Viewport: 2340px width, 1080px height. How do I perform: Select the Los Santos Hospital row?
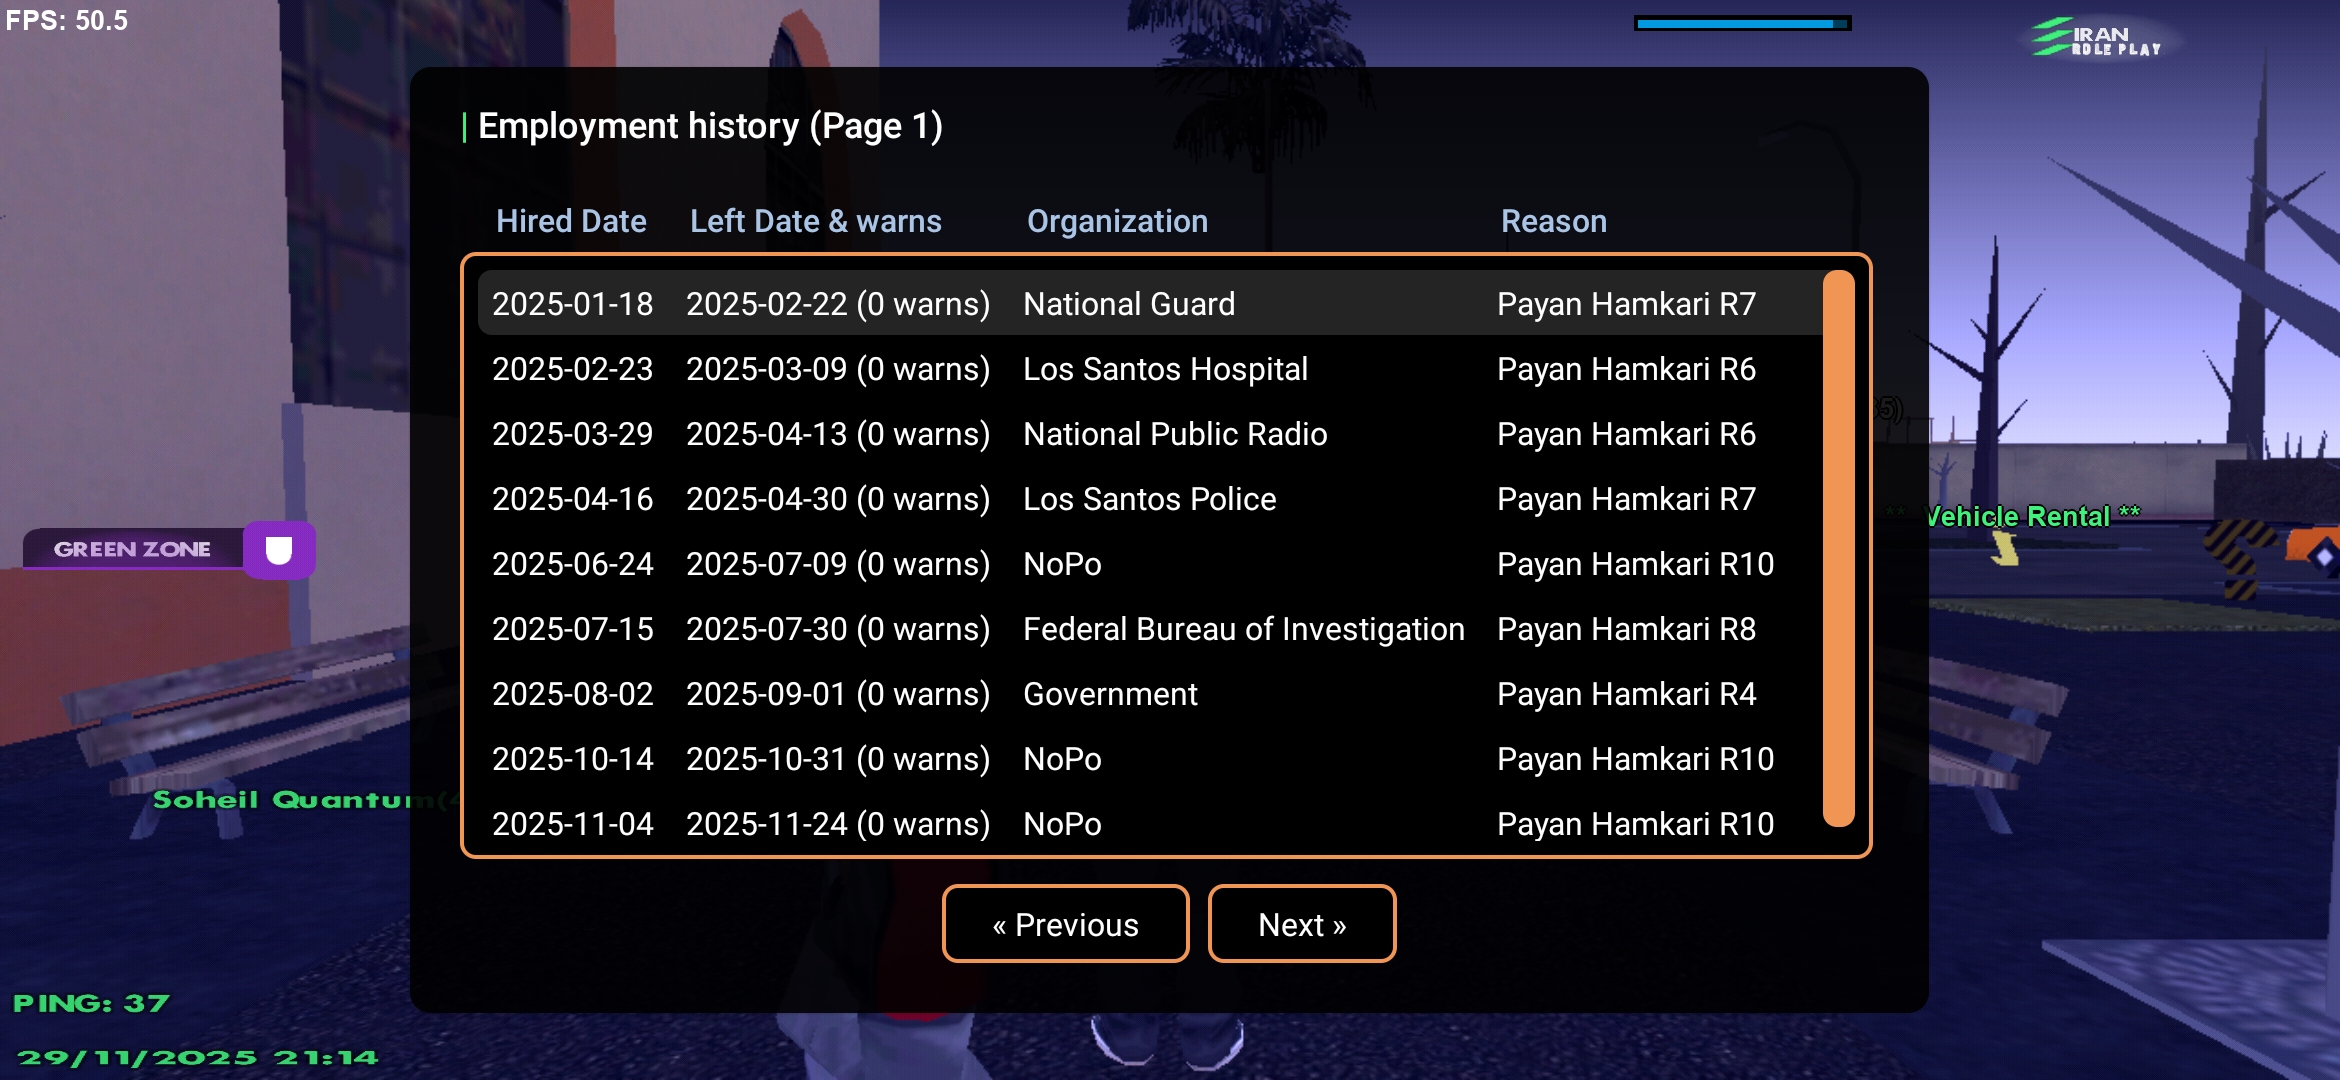coord(1164,369)
